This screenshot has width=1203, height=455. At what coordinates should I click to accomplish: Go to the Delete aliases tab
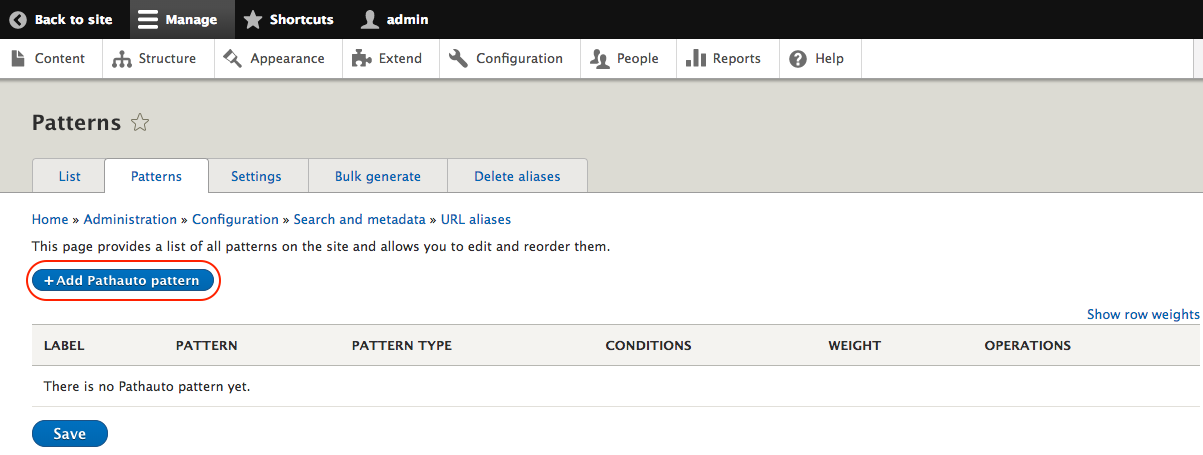pos(517,176)
